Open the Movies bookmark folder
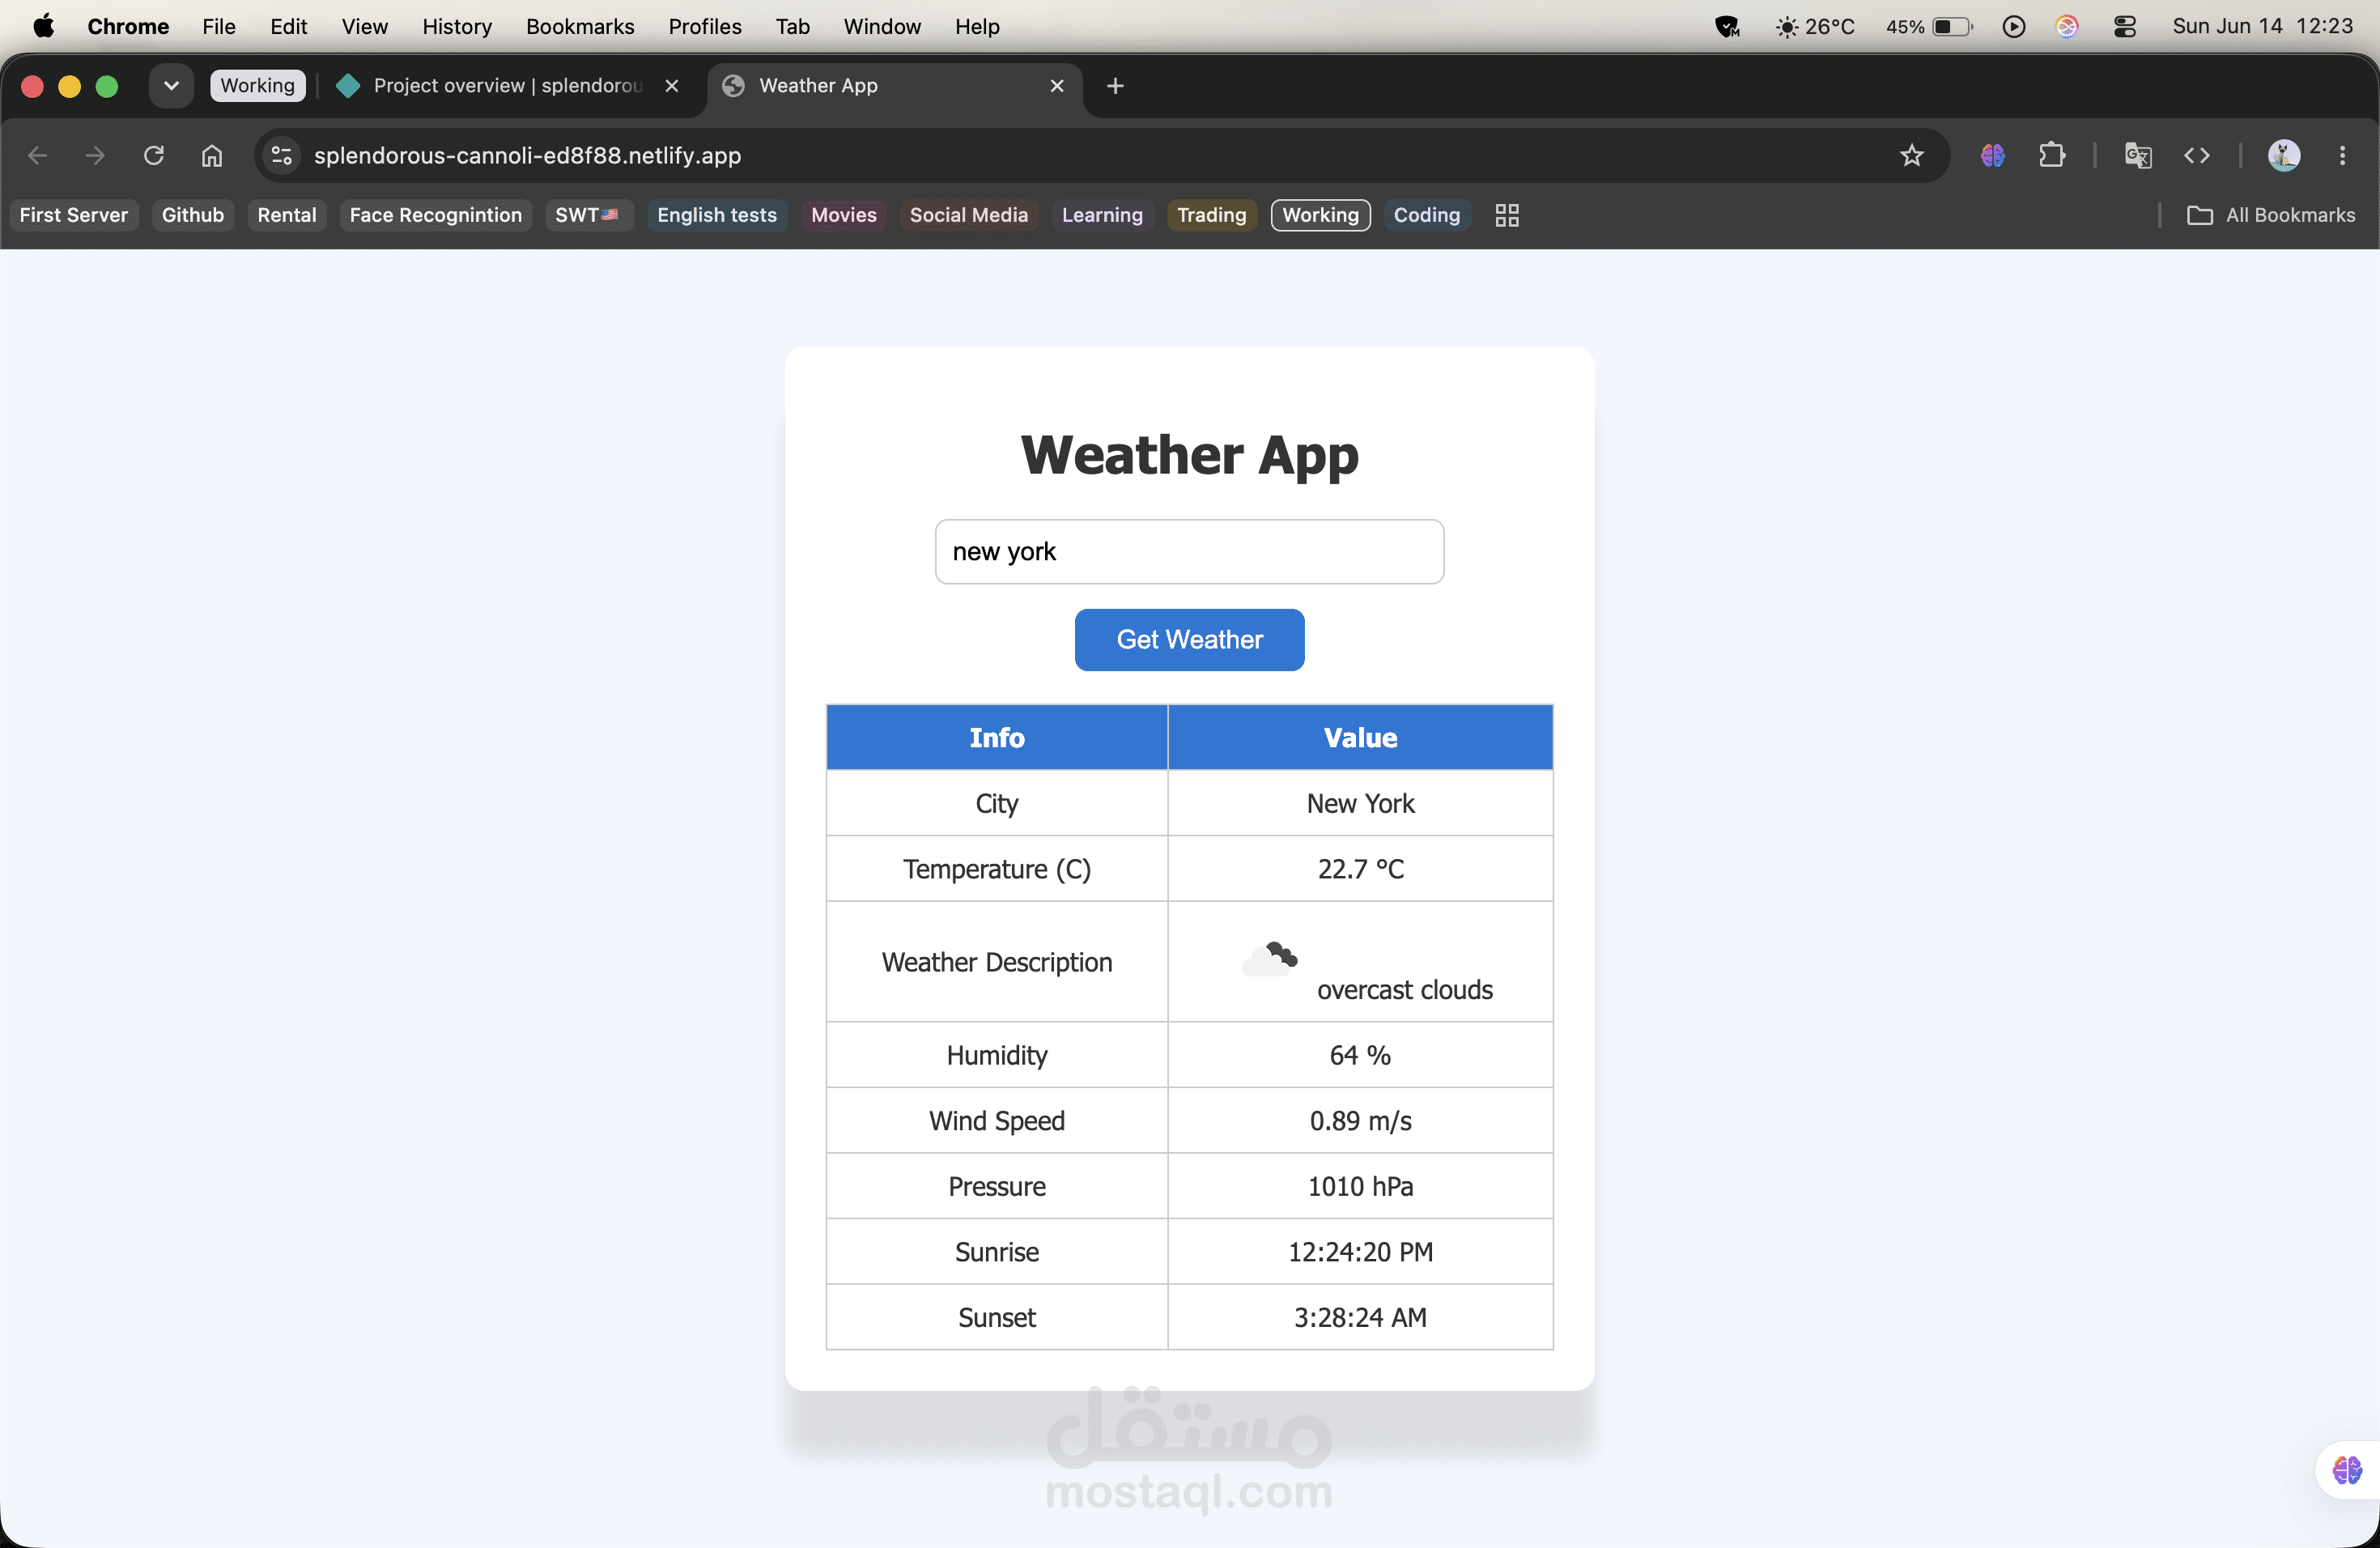The height and width of the screenshot is (1548, 2380). tap(844, 215)
